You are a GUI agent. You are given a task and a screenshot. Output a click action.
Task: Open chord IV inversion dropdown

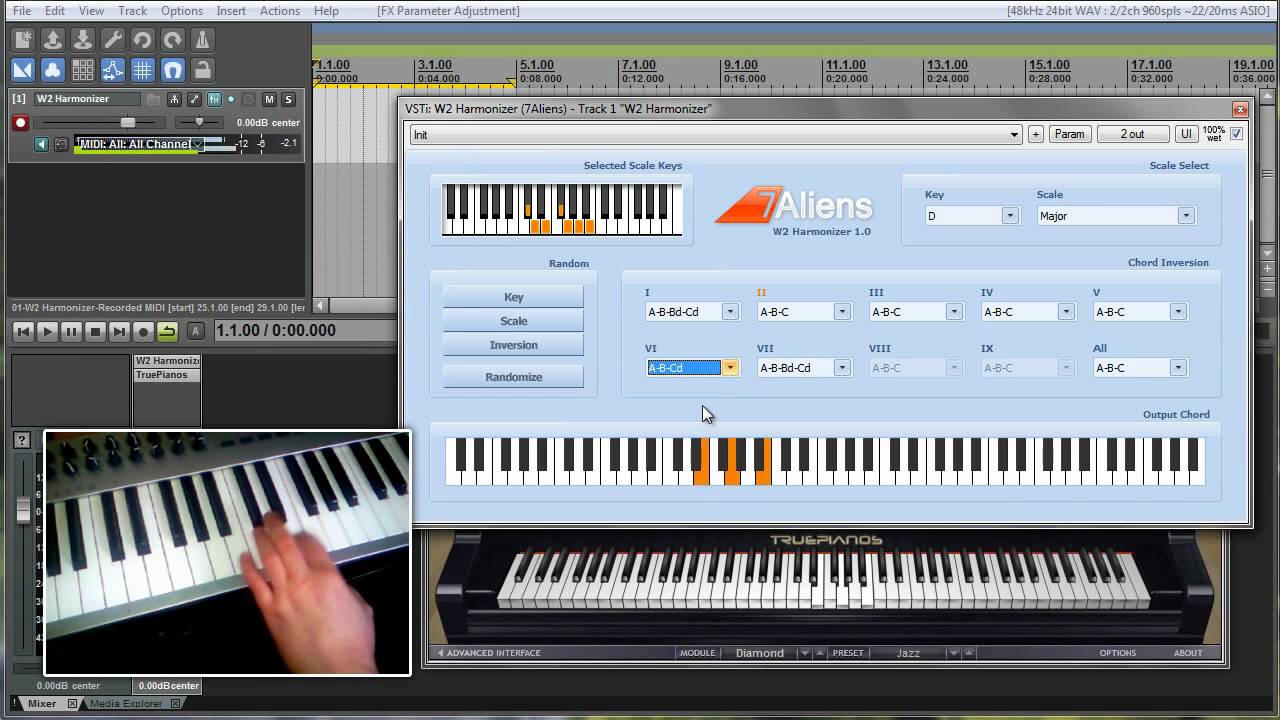1028,312
